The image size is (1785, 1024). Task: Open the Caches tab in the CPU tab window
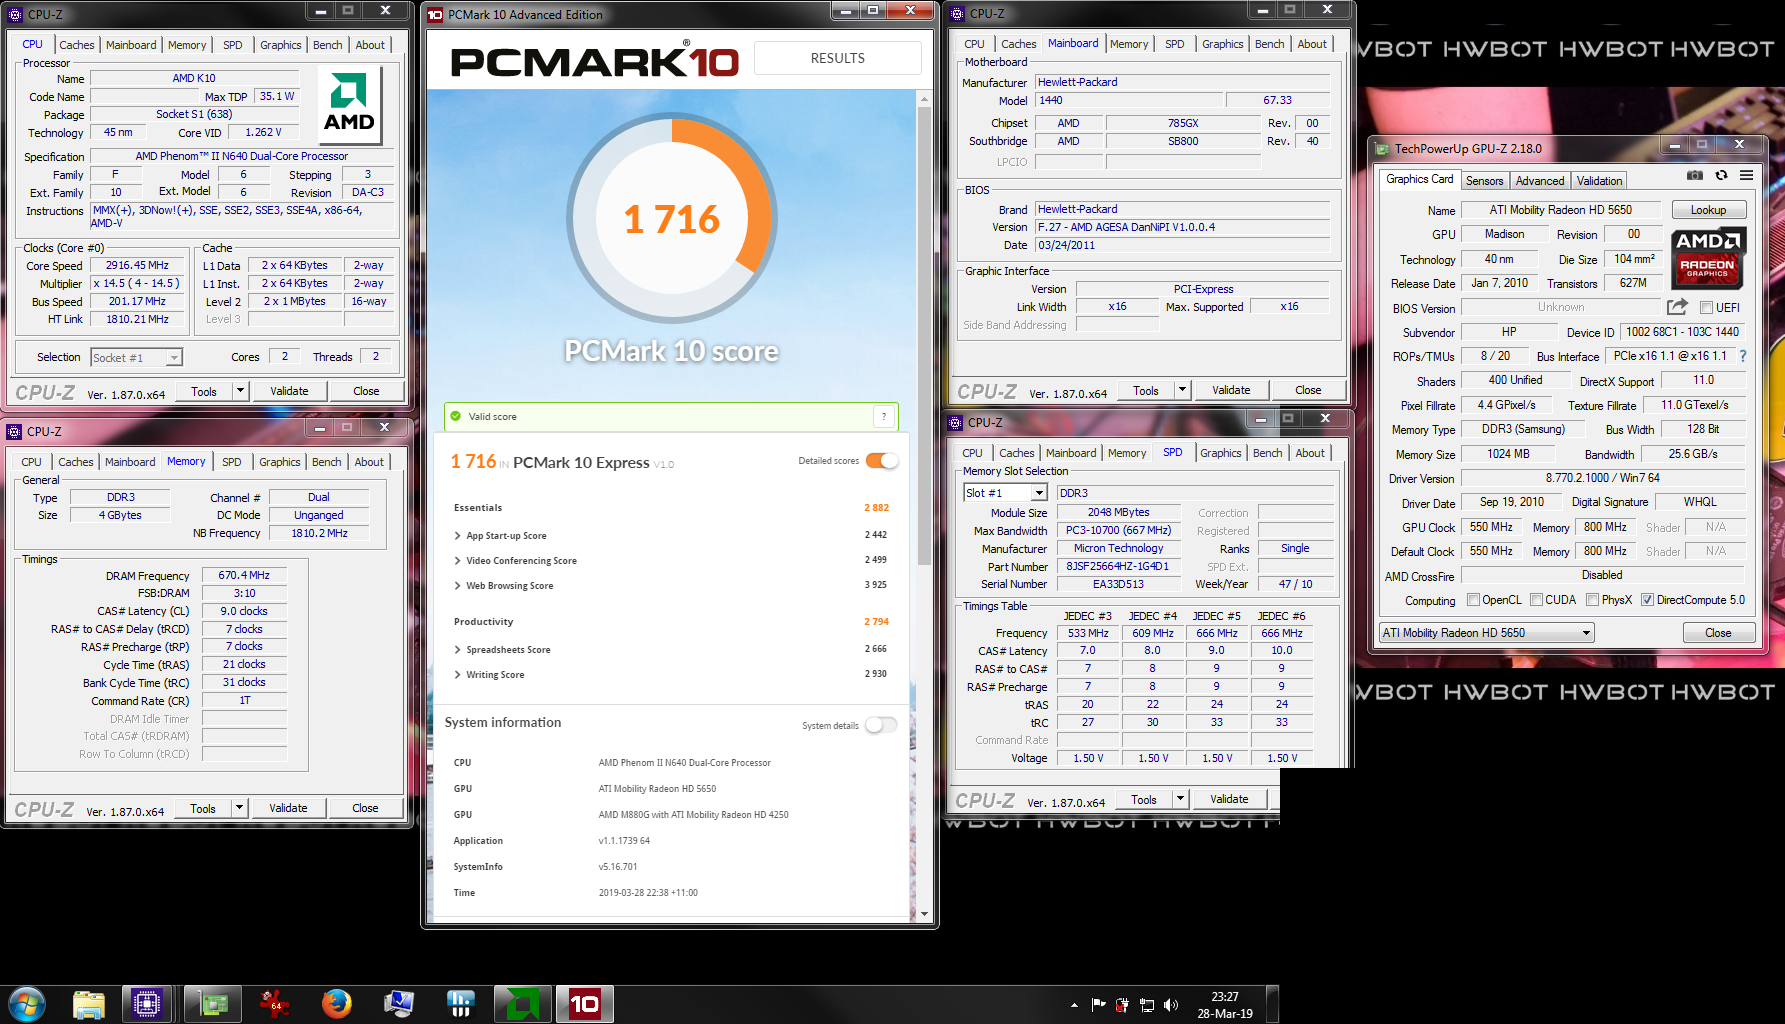pyautogui.click(x=77, y=45)
